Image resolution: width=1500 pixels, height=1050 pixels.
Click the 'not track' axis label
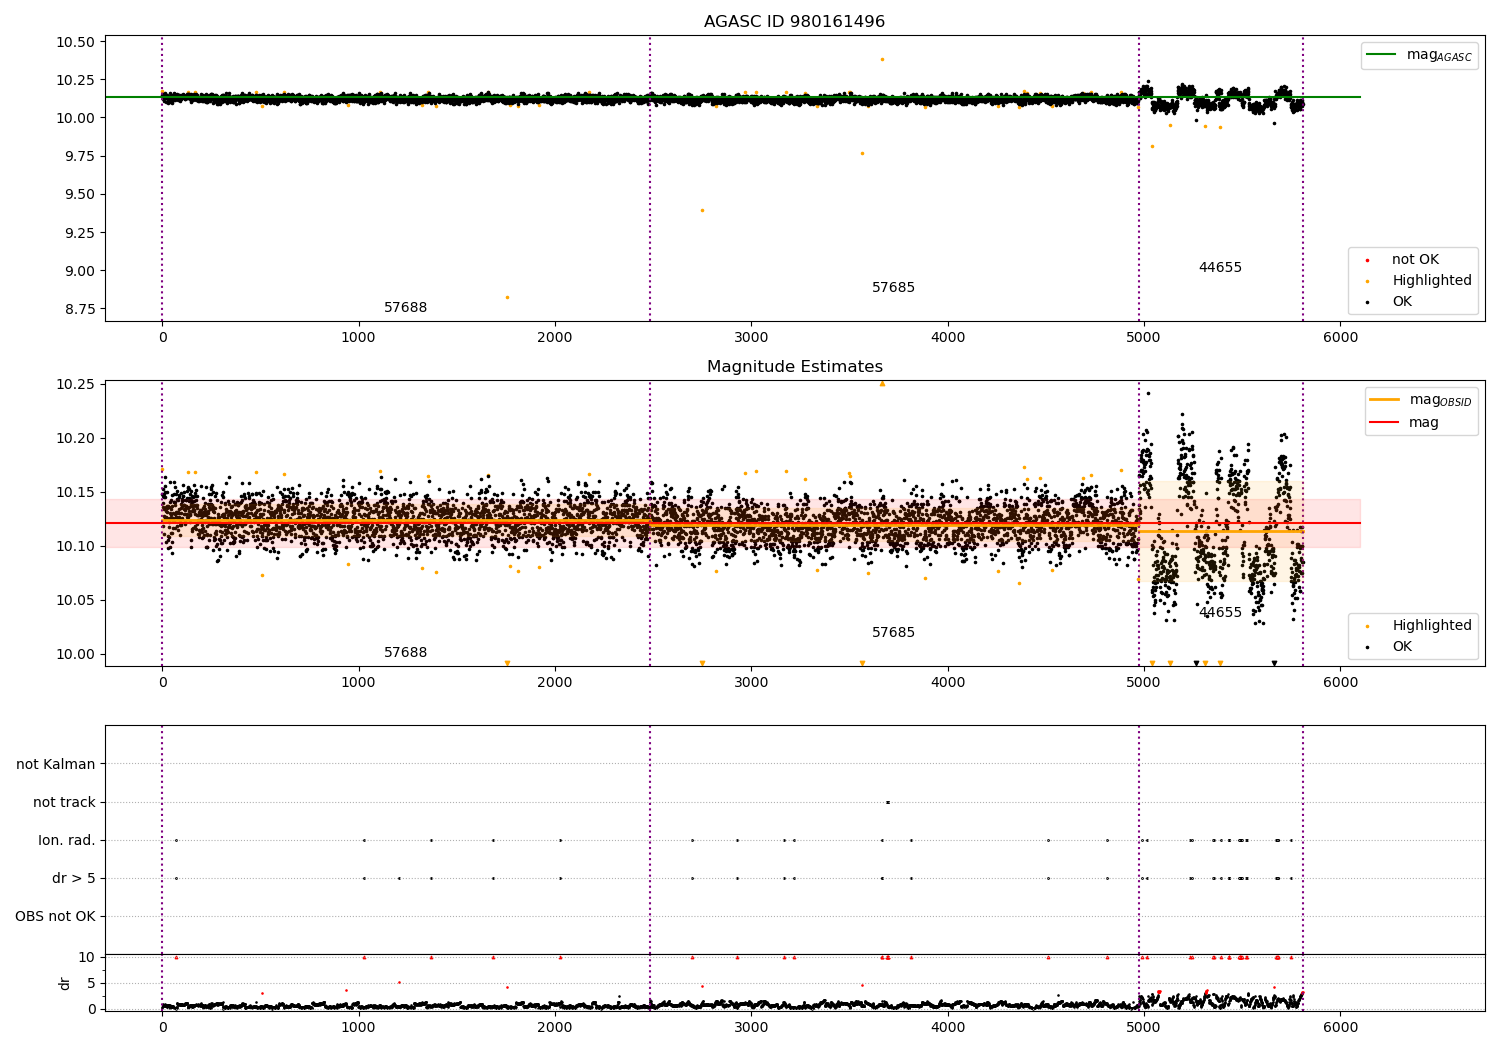(64, 802)
